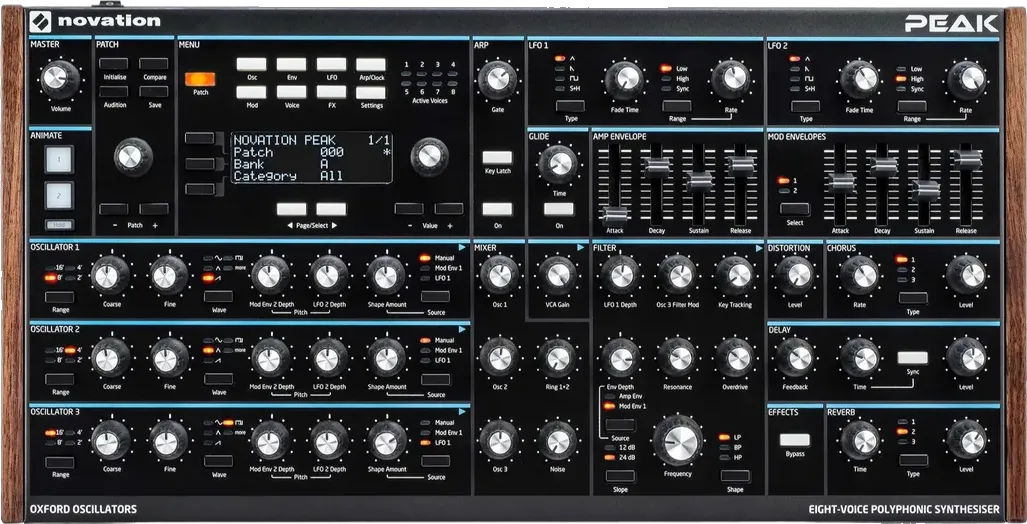1027x524 pixels.
Task: Toggle the Arp Key Latch button
Action: [x=497, y=158]
